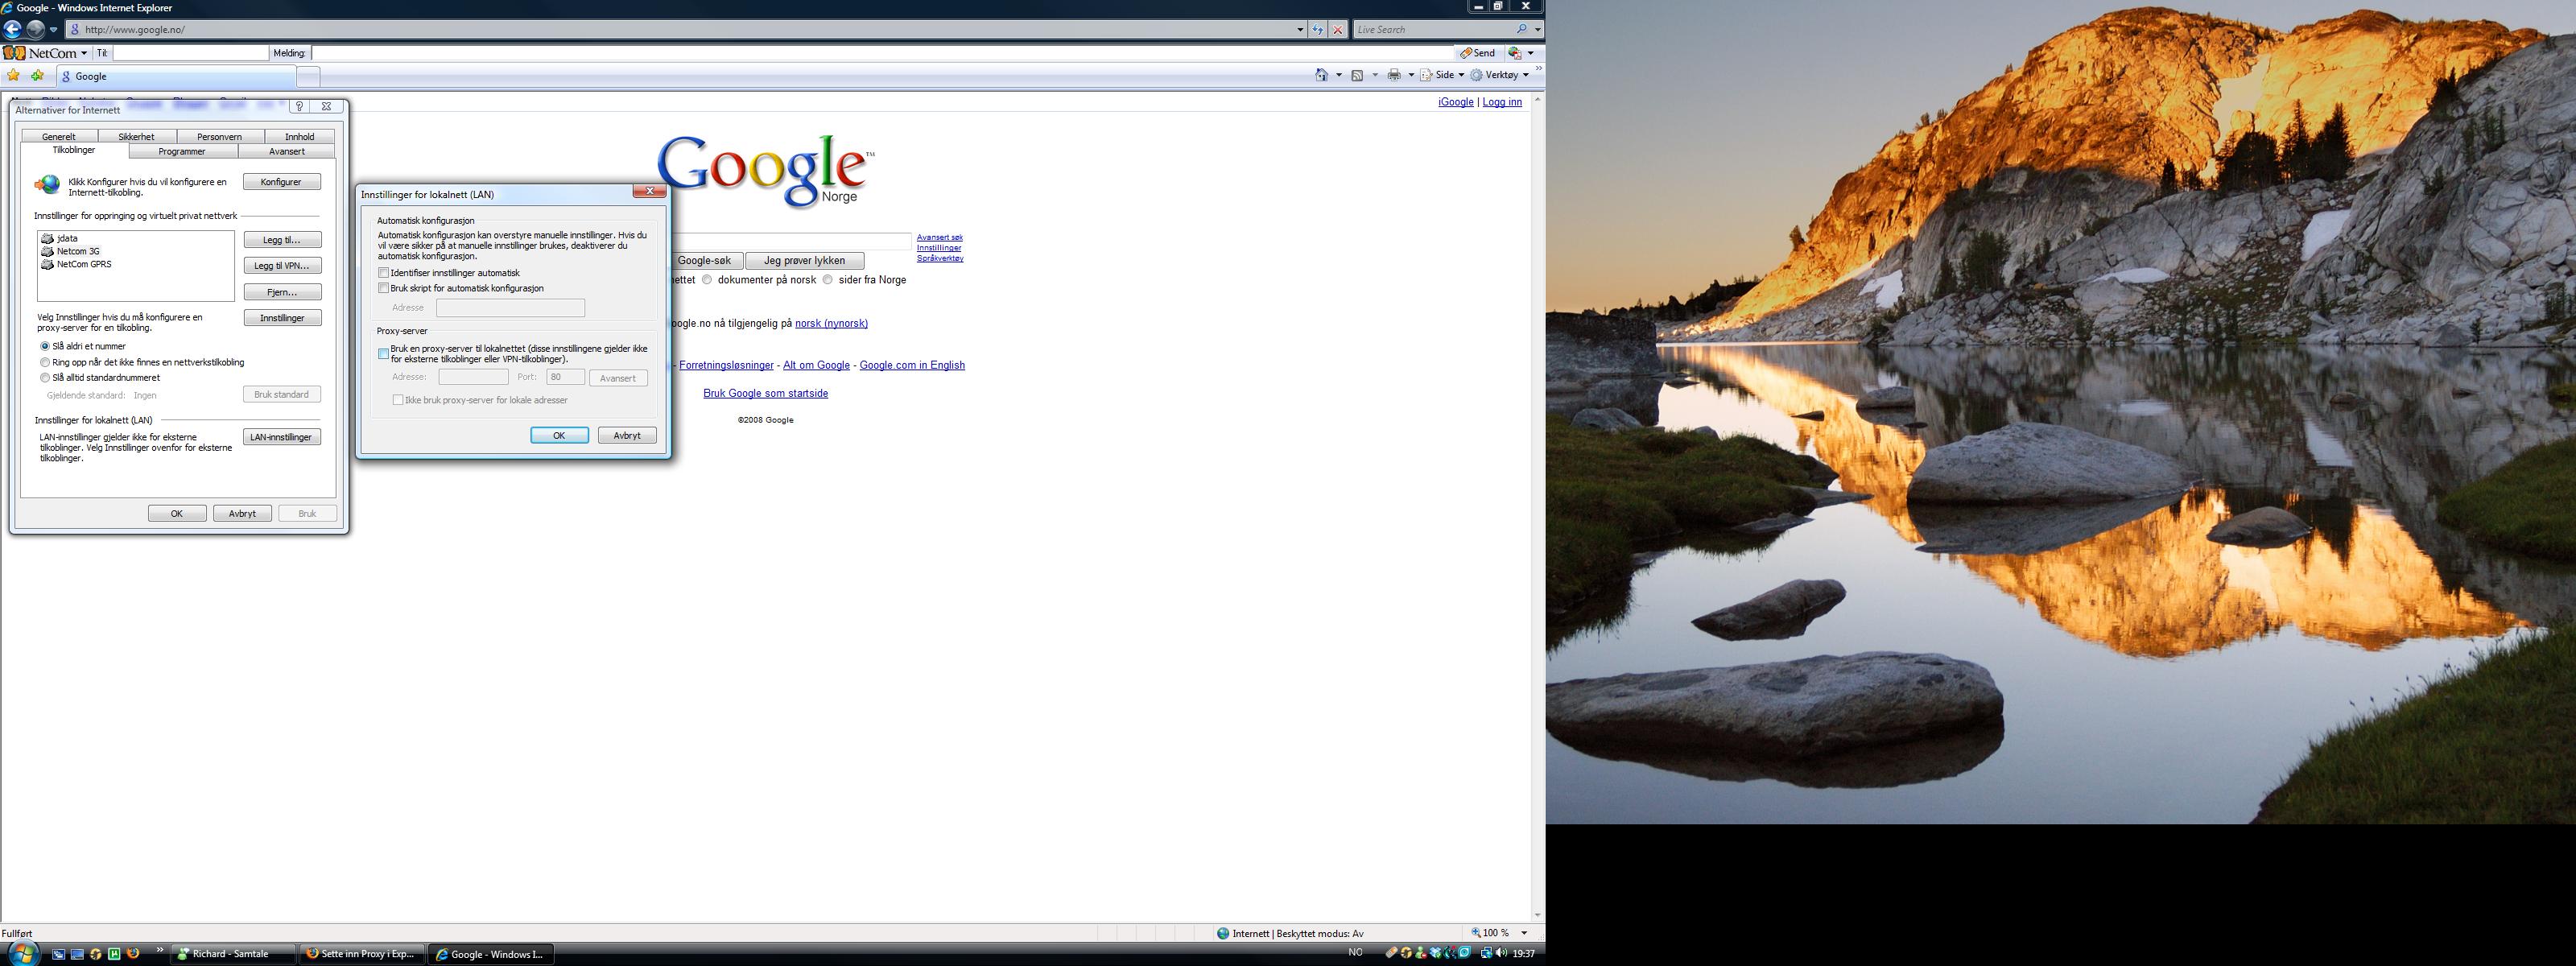The image size is (2576, 966).
Task: Expand the NetCom toolbar dropdown menu
Action: point(84,53)
